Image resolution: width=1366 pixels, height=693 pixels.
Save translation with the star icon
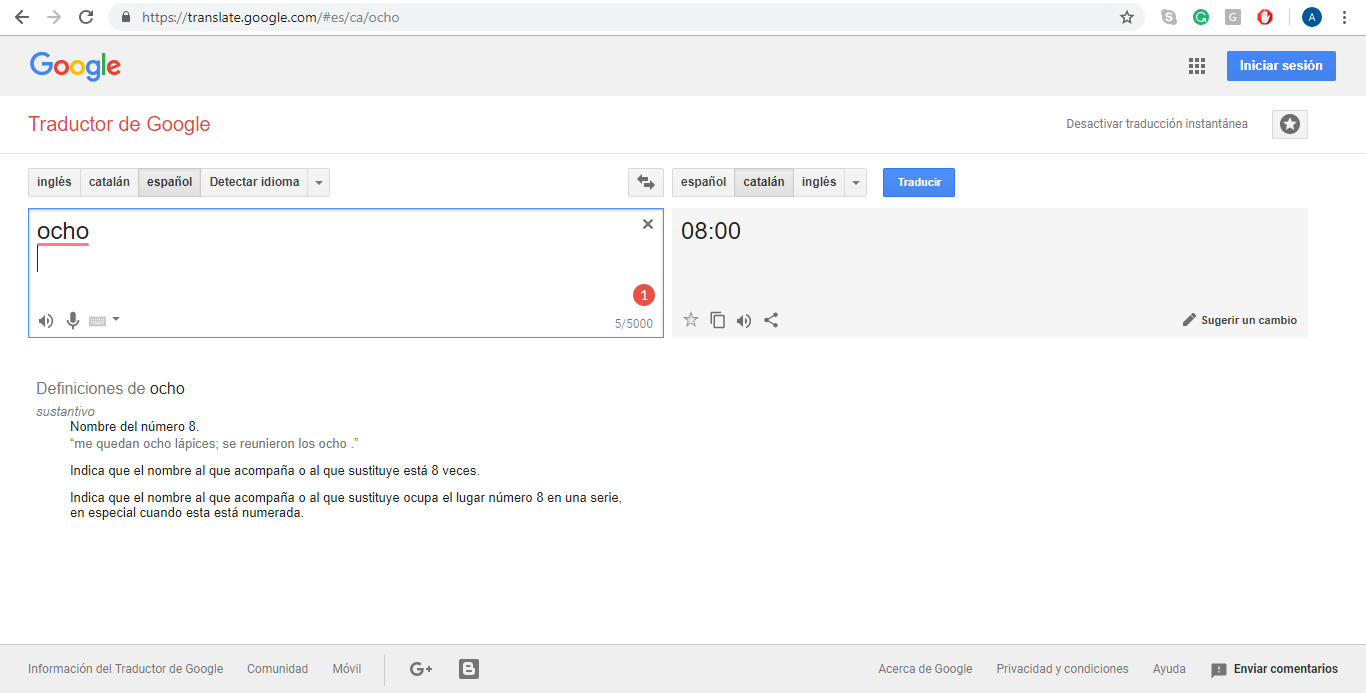click(690, 320)
